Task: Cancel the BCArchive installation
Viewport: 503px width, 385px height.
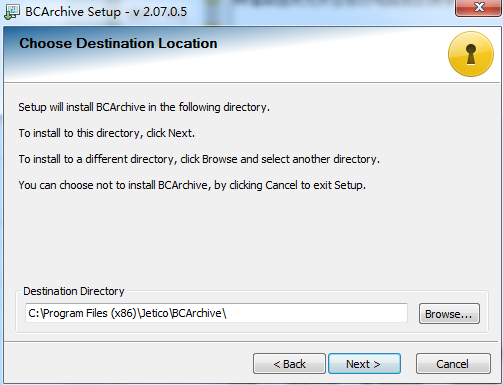Action: [x=453, y=364]
